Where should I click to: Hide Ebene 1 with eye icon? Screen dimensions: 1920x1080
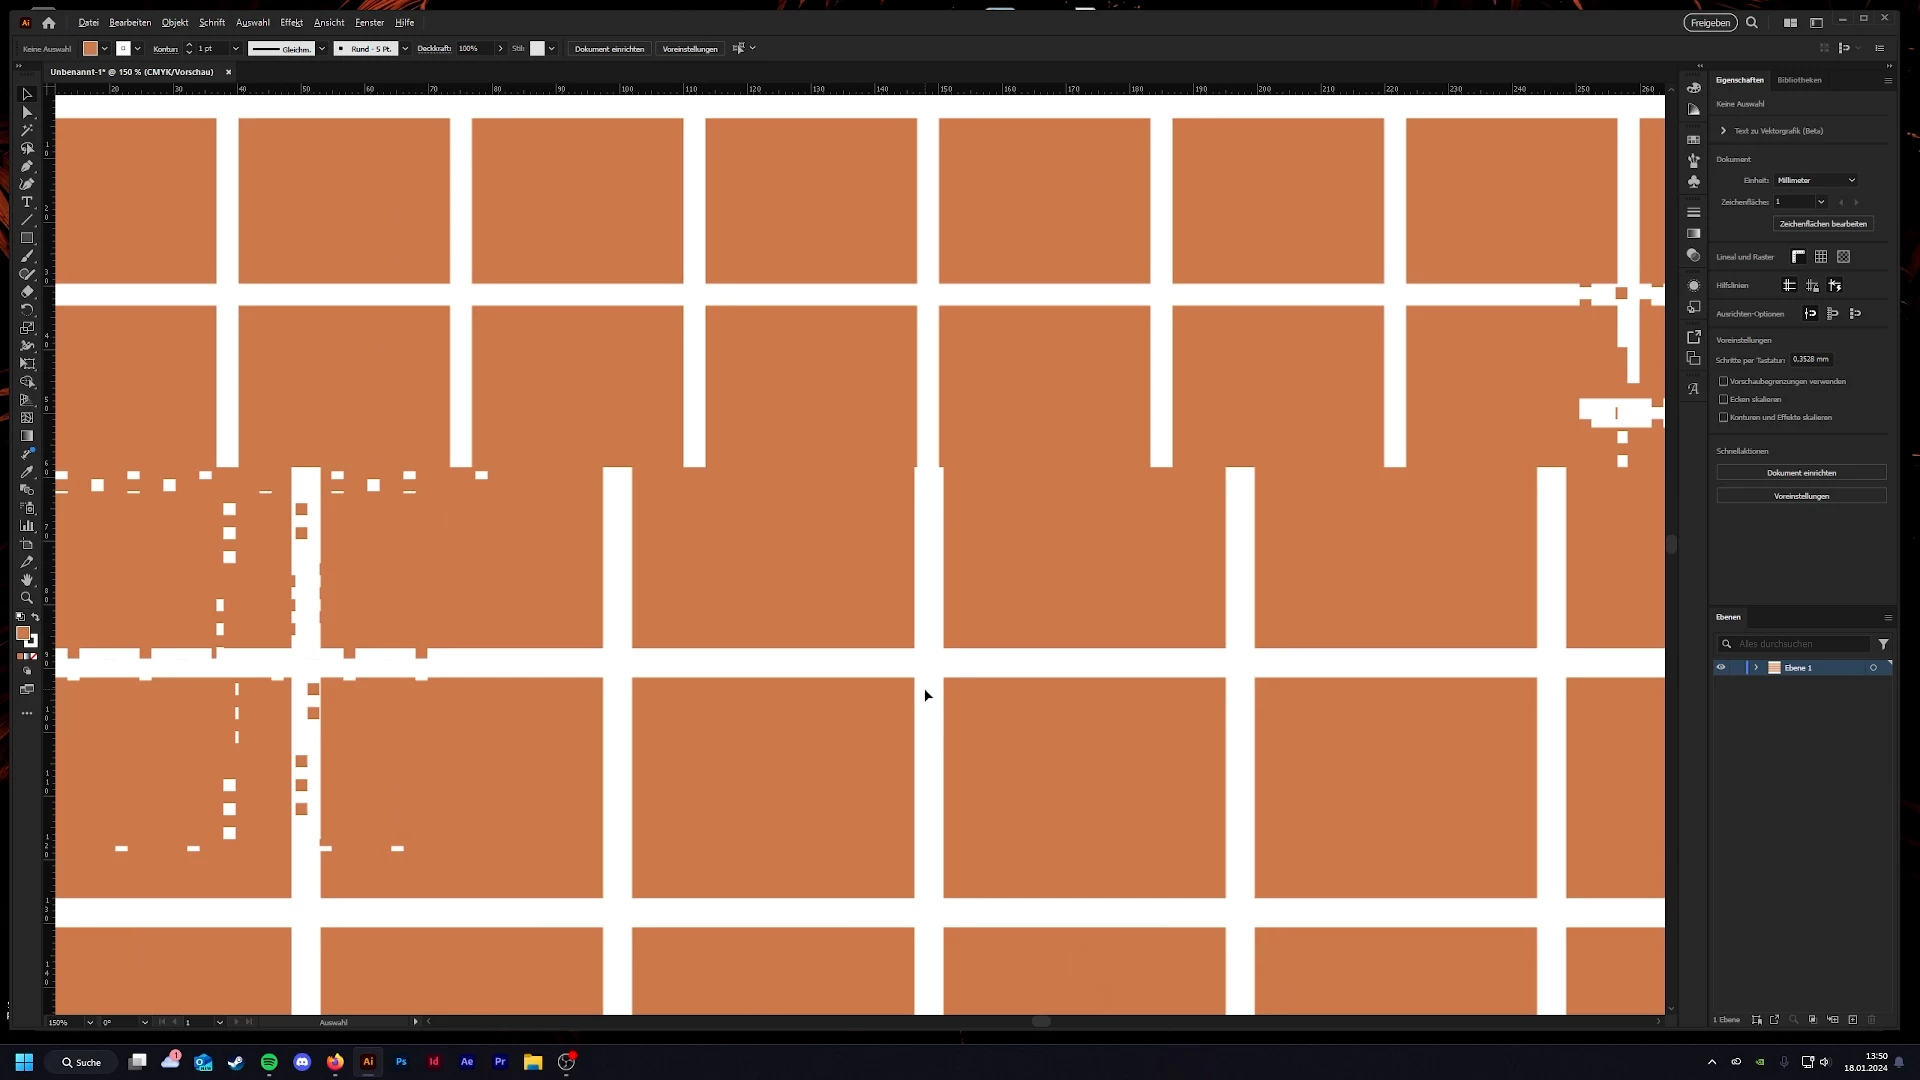[1721, 667]
